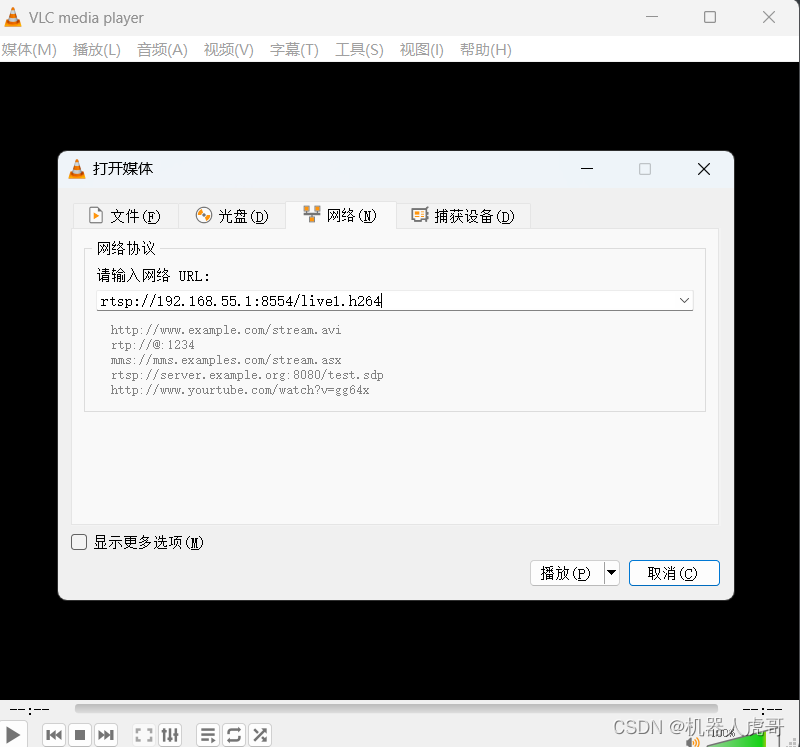Image resolution: width=800 pixels, height=747 pixels.
Task: Open the 帮助 menu
Action: [x=486, y=49]
